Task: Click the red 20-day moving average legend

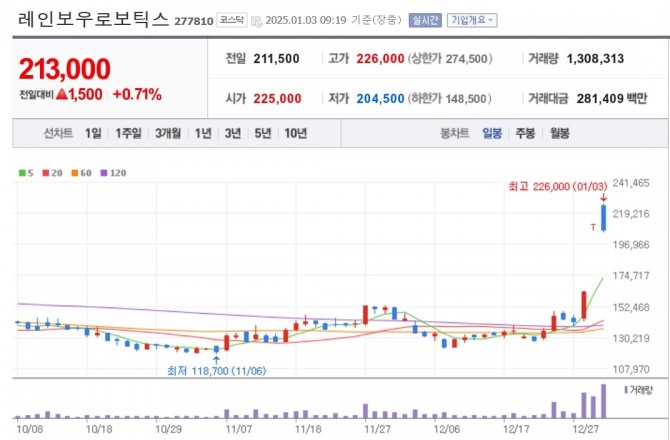Action: pyautogui.click(x=52, y=173)
